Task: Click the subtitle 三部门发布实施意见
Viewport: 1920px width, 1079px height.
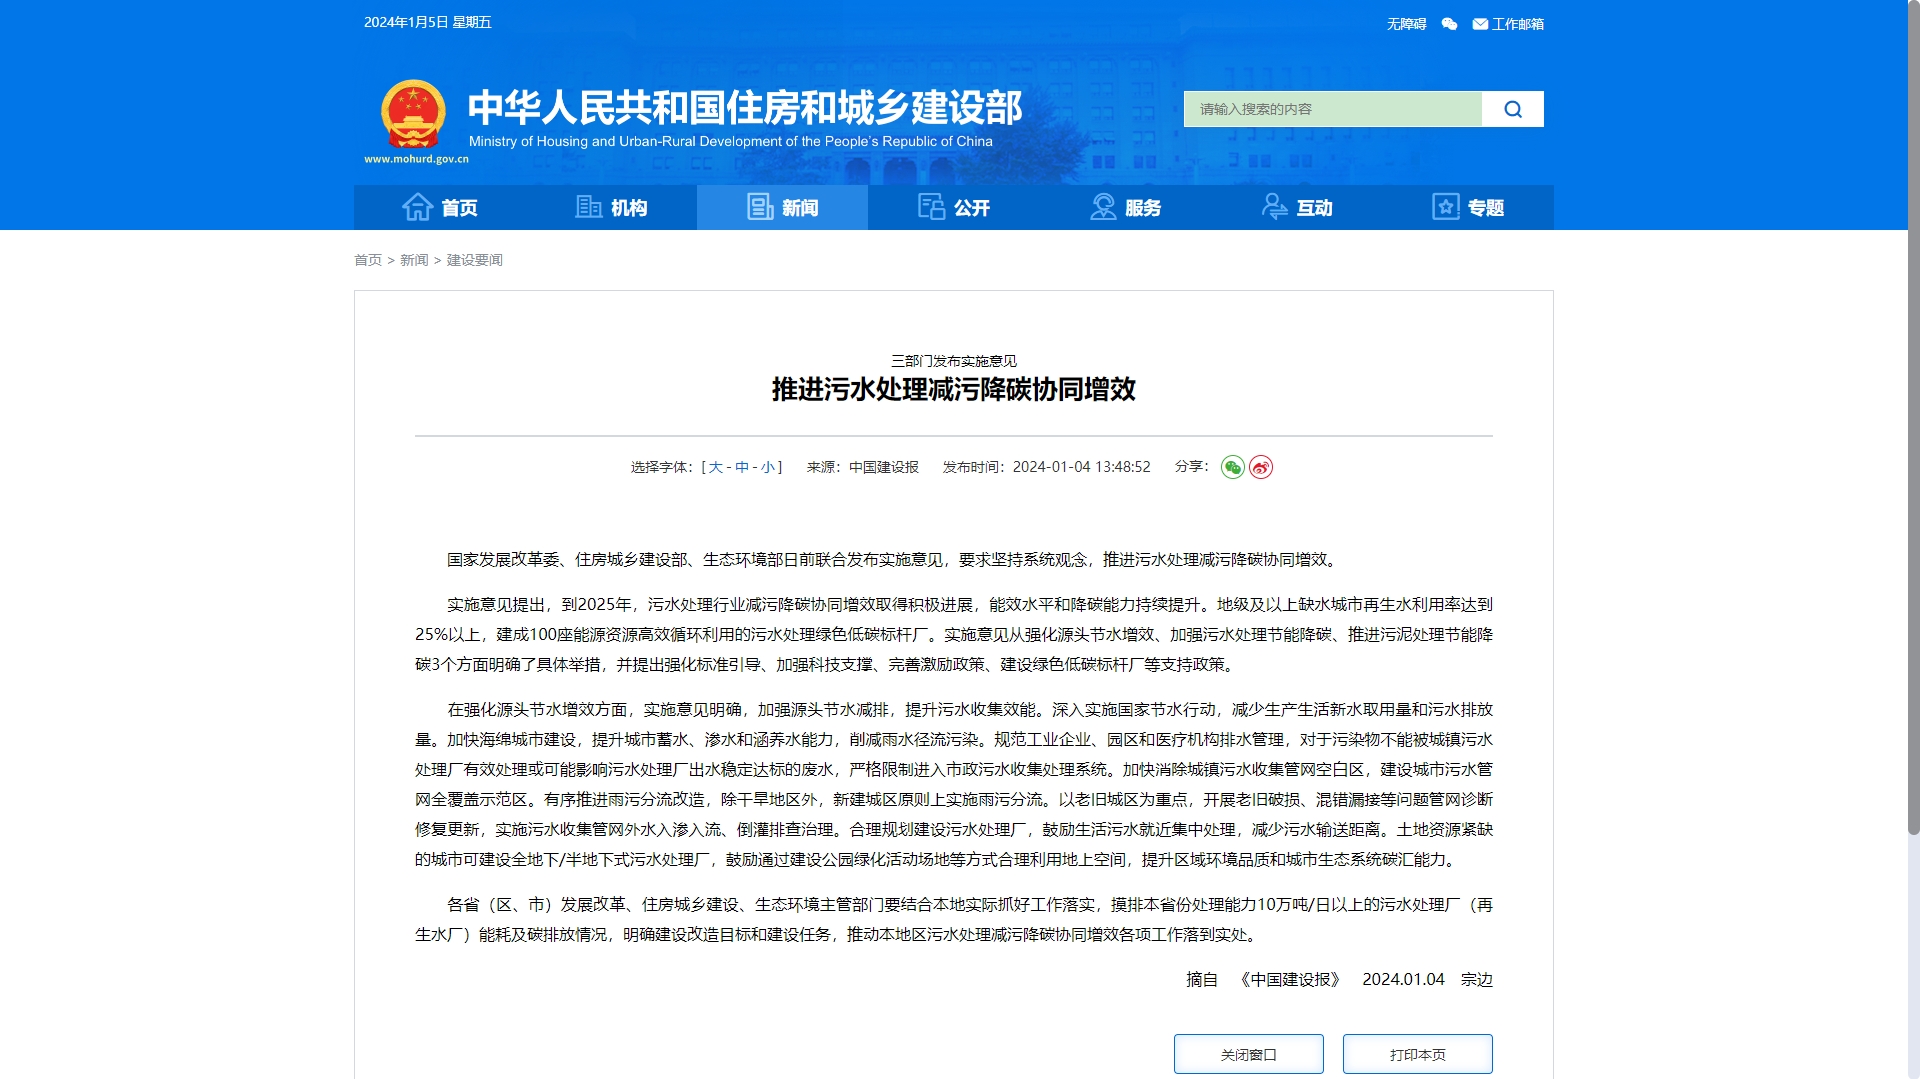Action: pos(953,361)
